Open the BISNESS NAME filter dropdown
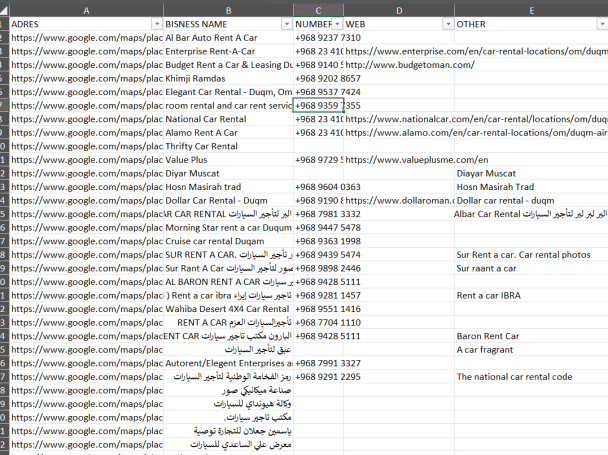 click(x=287, y=24)
